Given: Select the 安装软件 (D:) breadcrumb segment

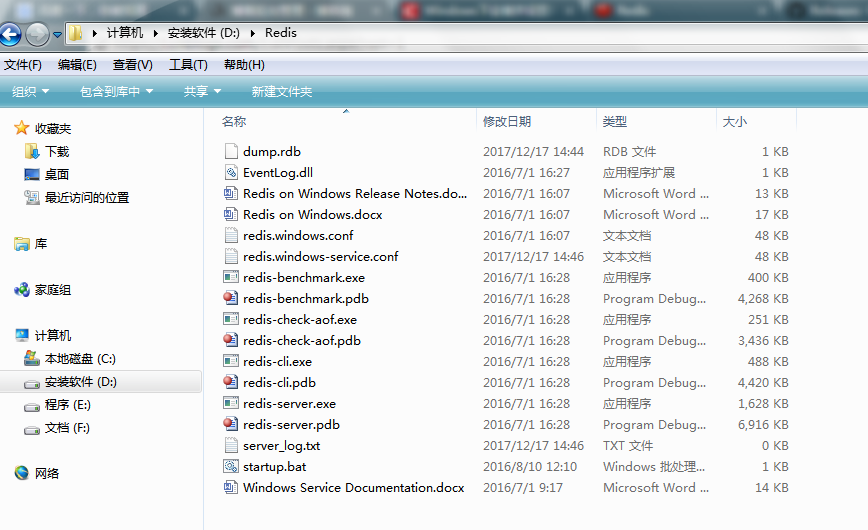Looking at the screenshot, I should pyautogui.click(x=204, y=33).
